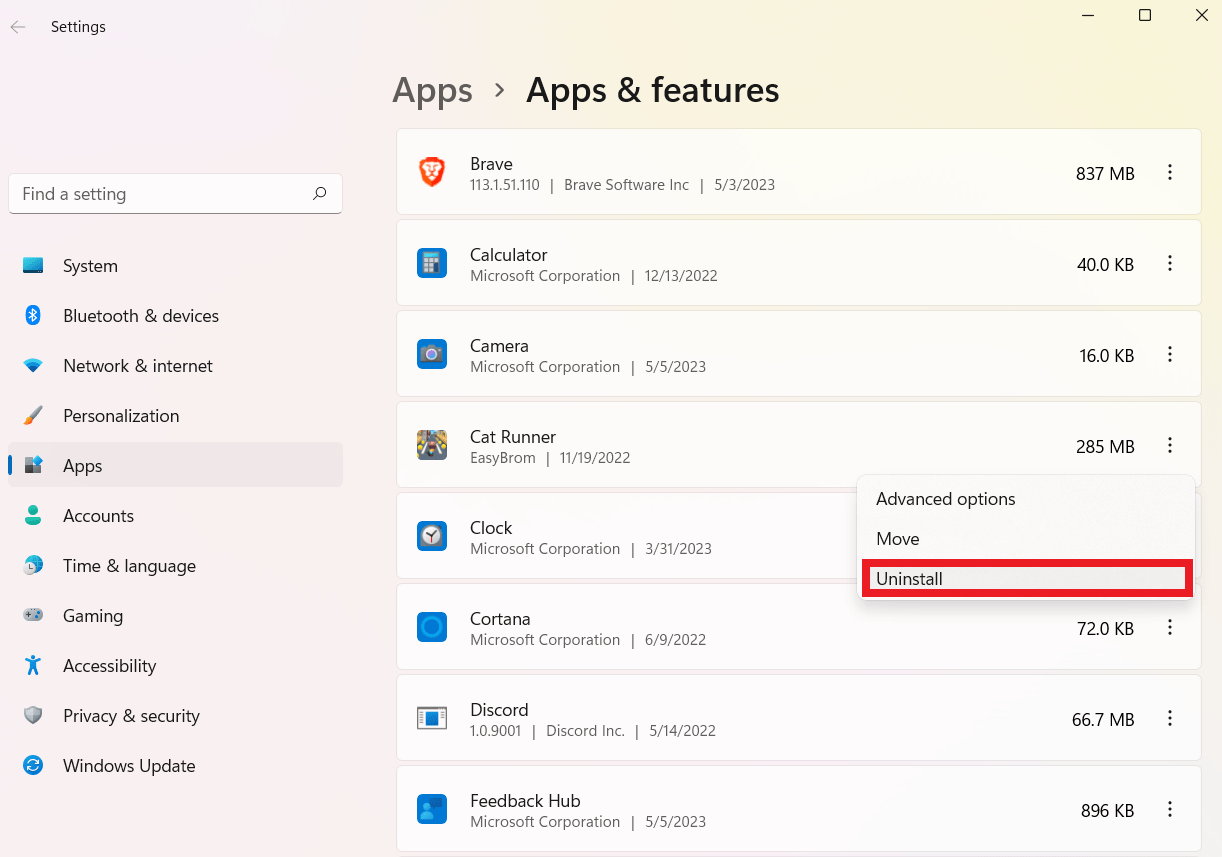Image resolution: width=1222 pixels, height=857 pixels.
Task: Click the Brave app name
Action: (491, 164)
